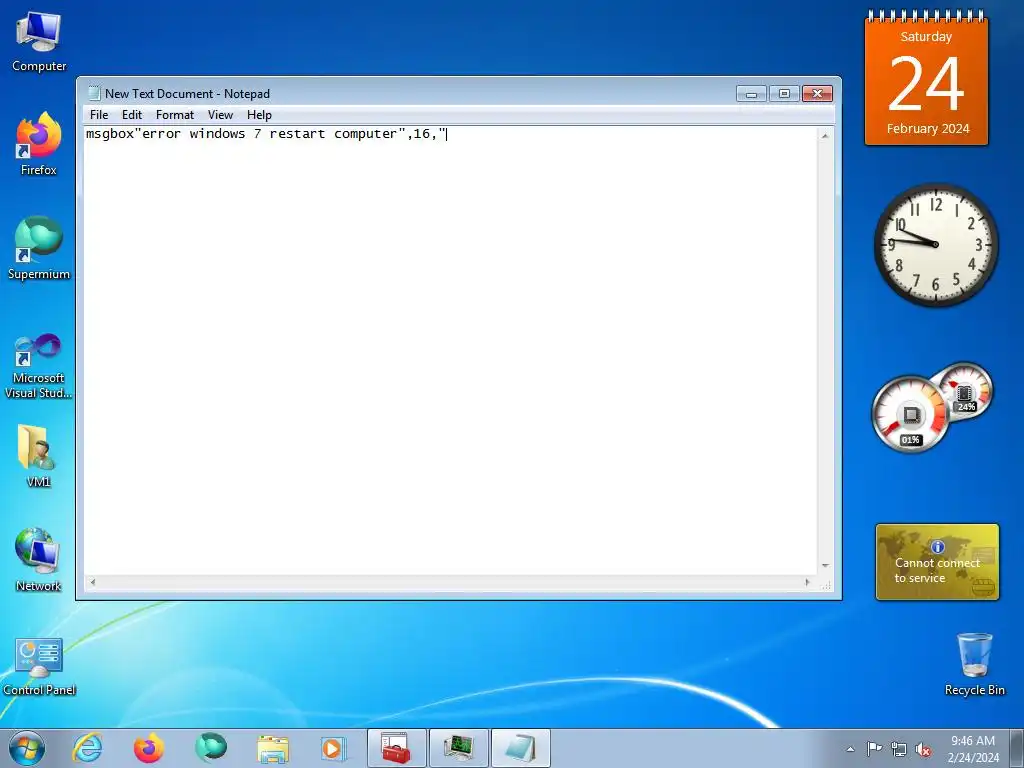Open the File menu in Notepad
1024x768 pixels.
coord(99,115)
